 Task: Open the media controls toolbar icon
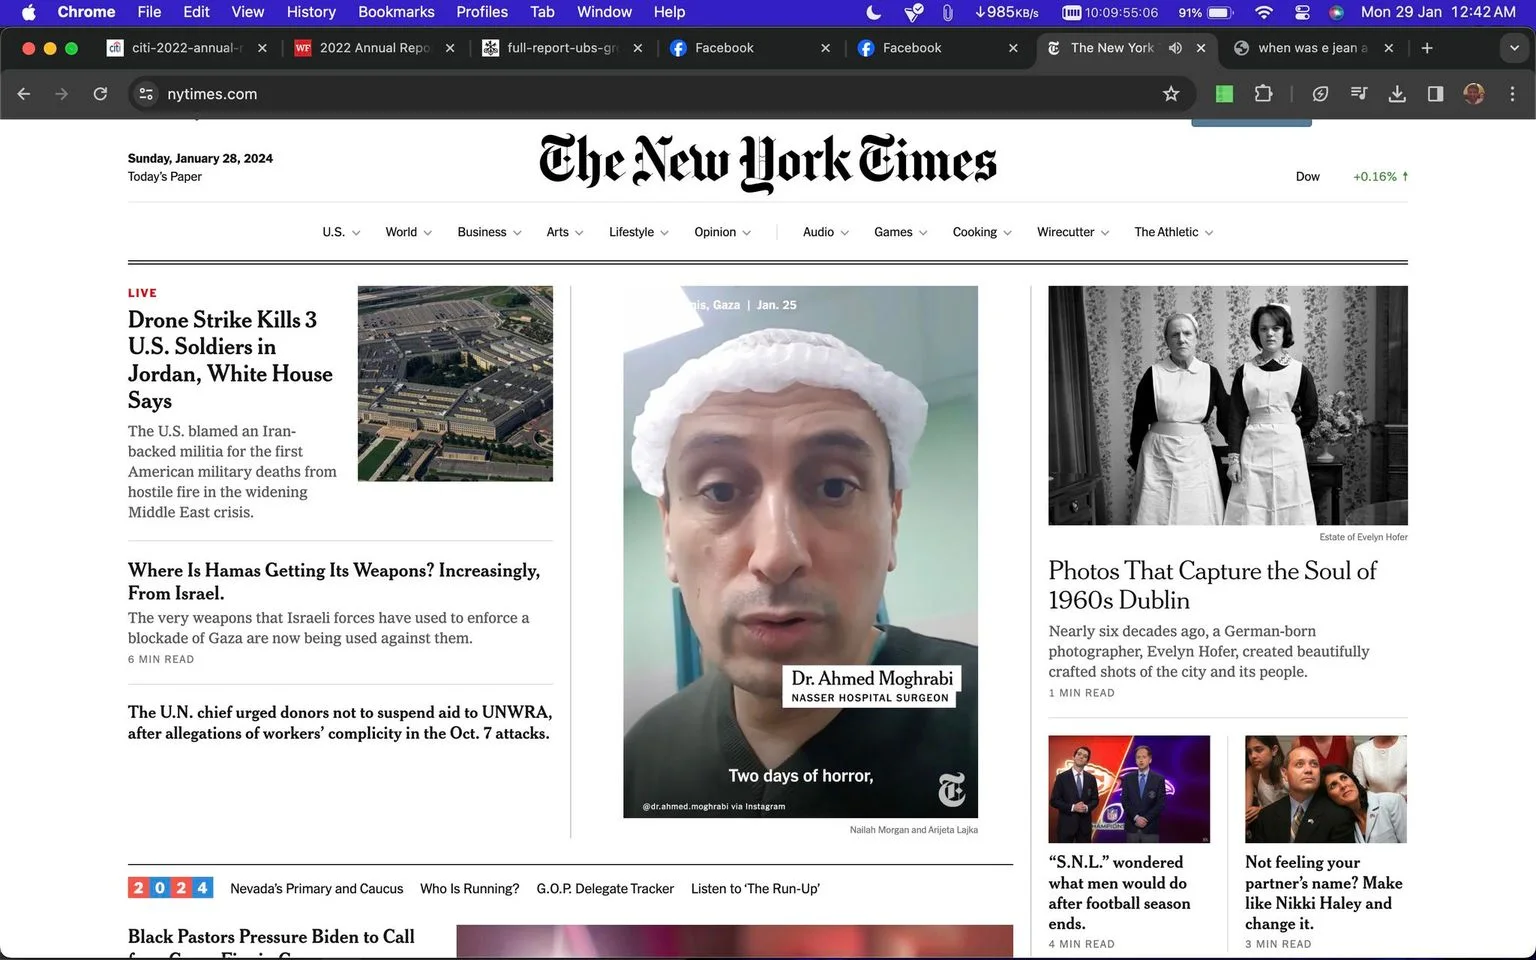pyautogui.click(x=1359, y=94)
